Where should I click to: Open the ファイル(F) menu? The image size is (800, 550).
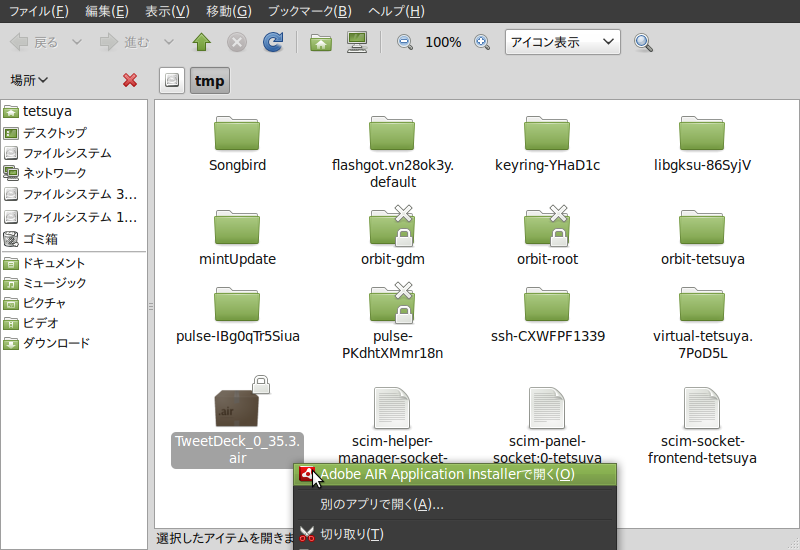(39, 11)
